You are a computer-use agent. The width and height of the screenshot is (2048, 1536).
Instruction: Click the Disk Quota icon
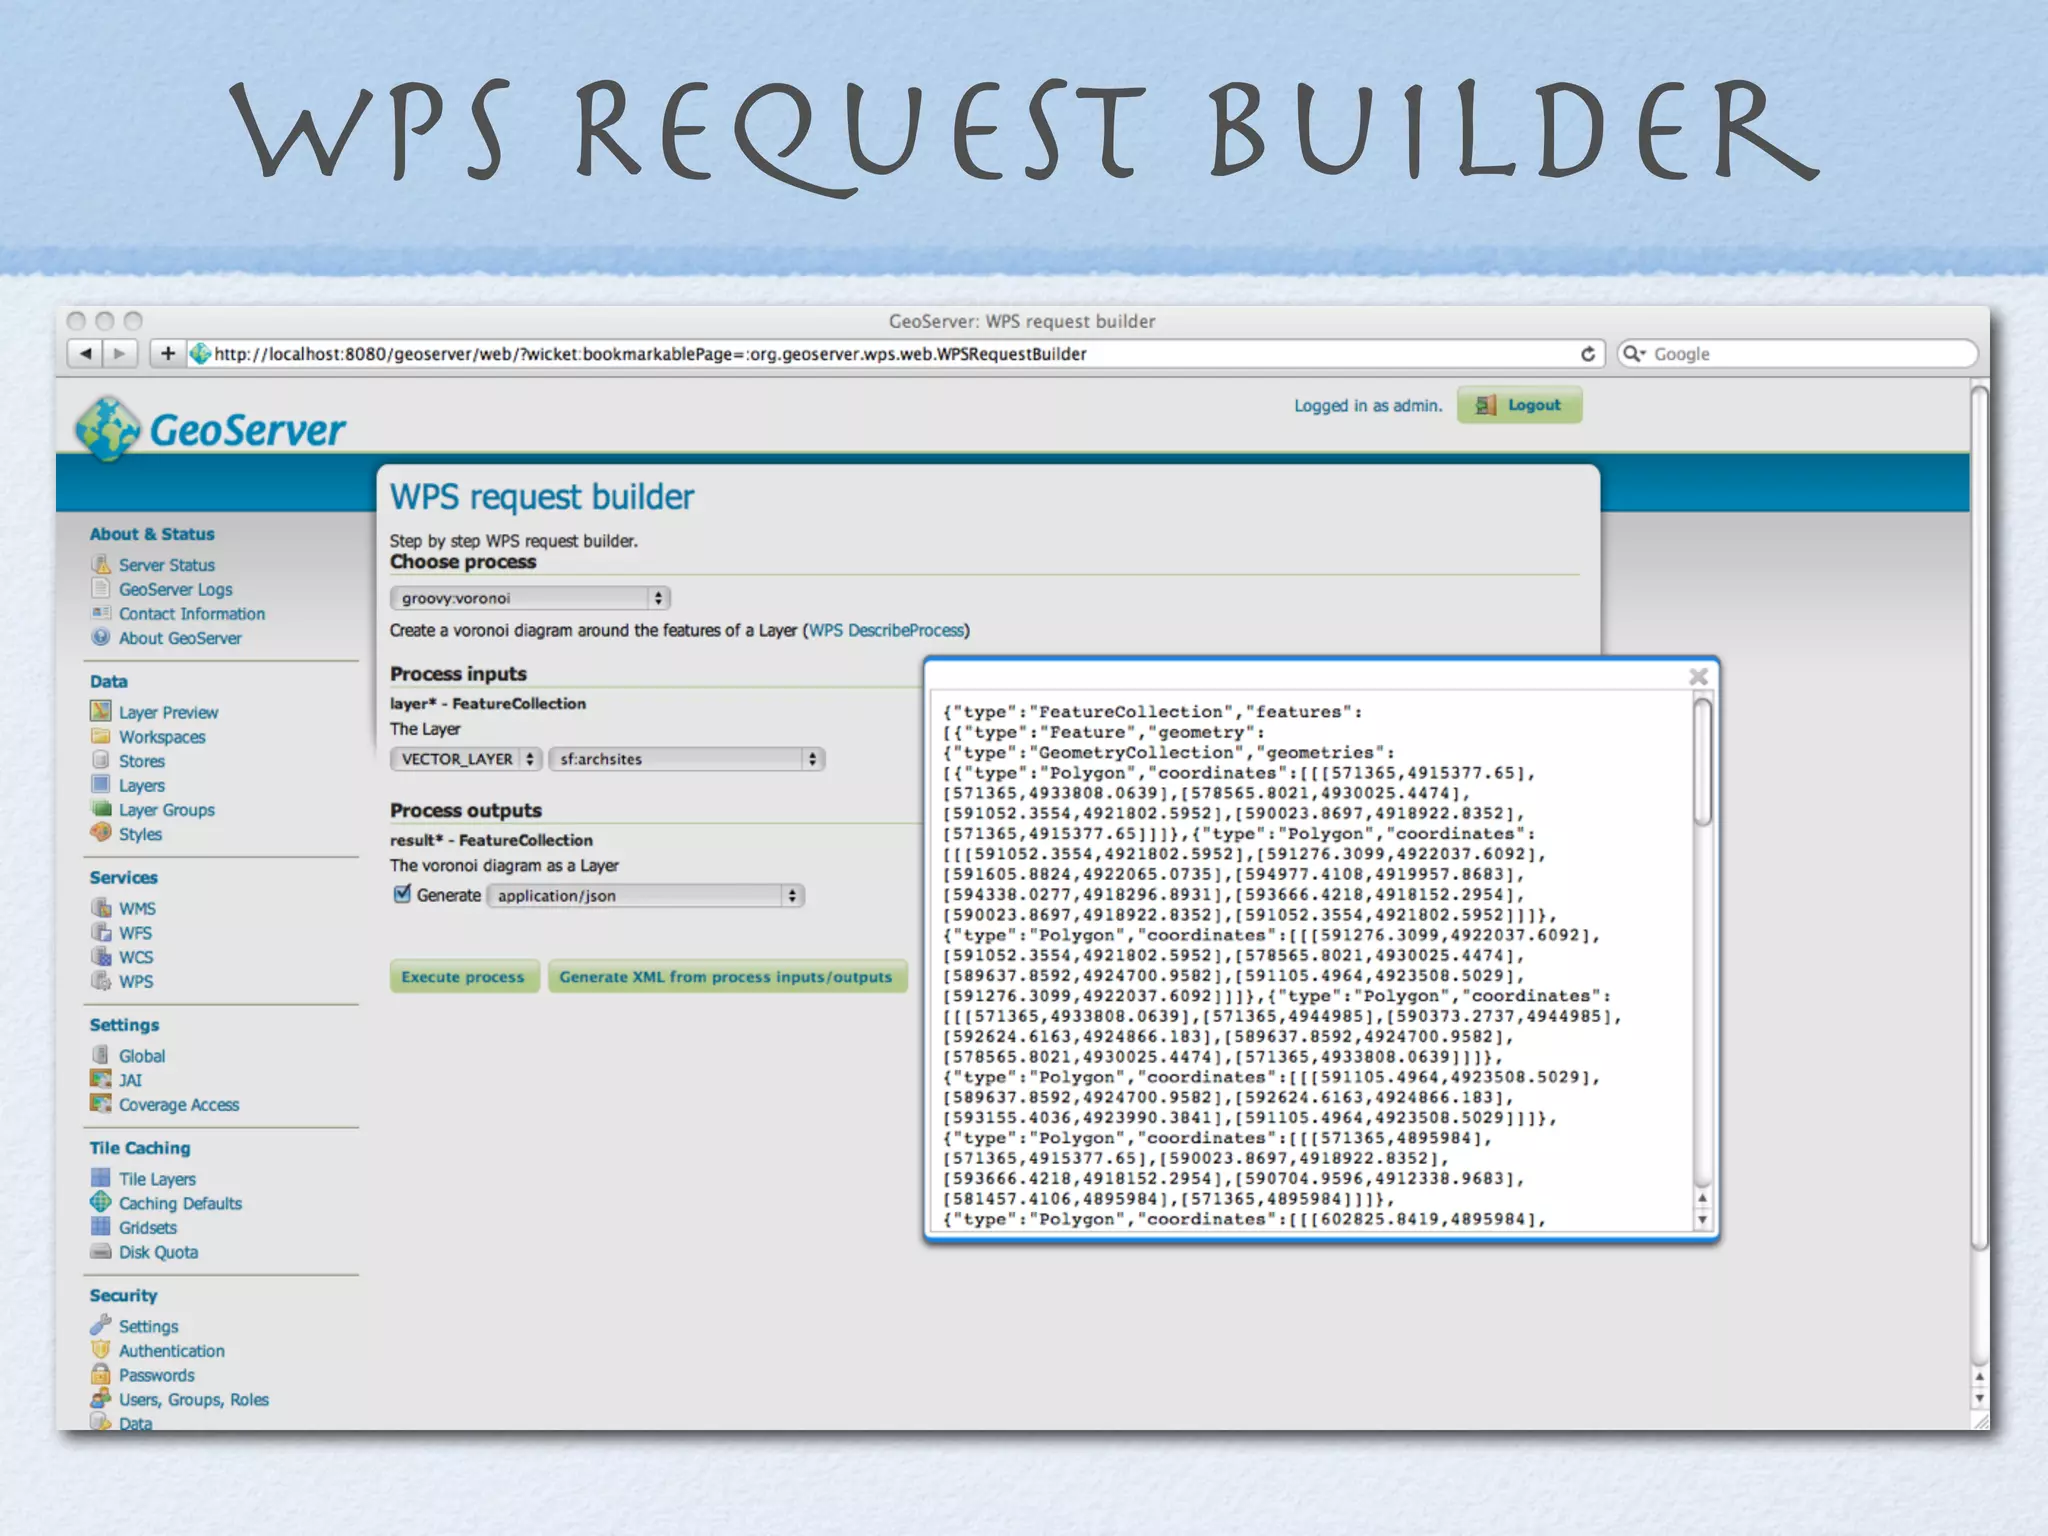pyautogui.click(x=101, y=1252)
